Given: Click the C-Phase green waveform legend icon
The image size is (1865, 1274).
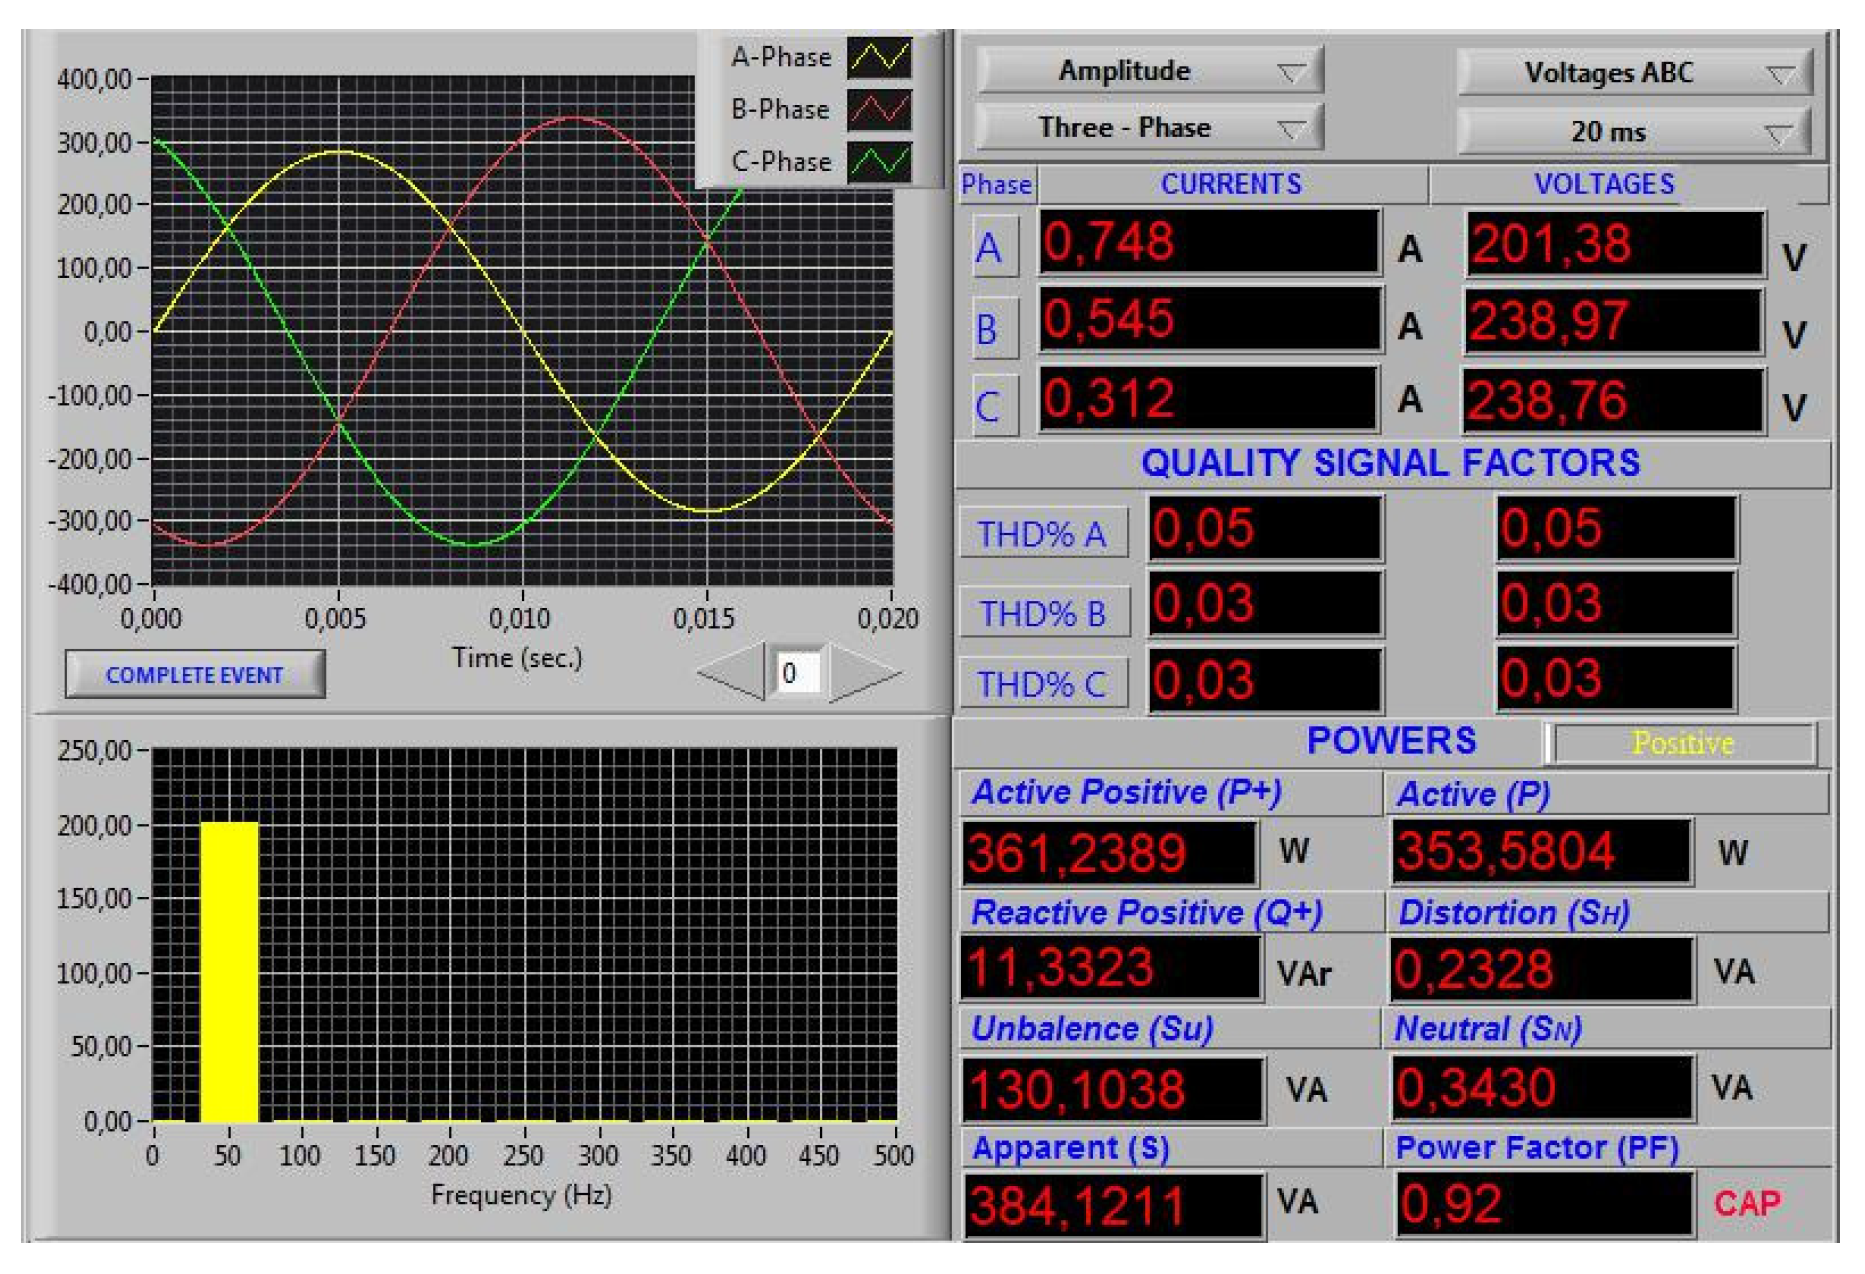Looking at the screenshot, I should pos(879,162).
